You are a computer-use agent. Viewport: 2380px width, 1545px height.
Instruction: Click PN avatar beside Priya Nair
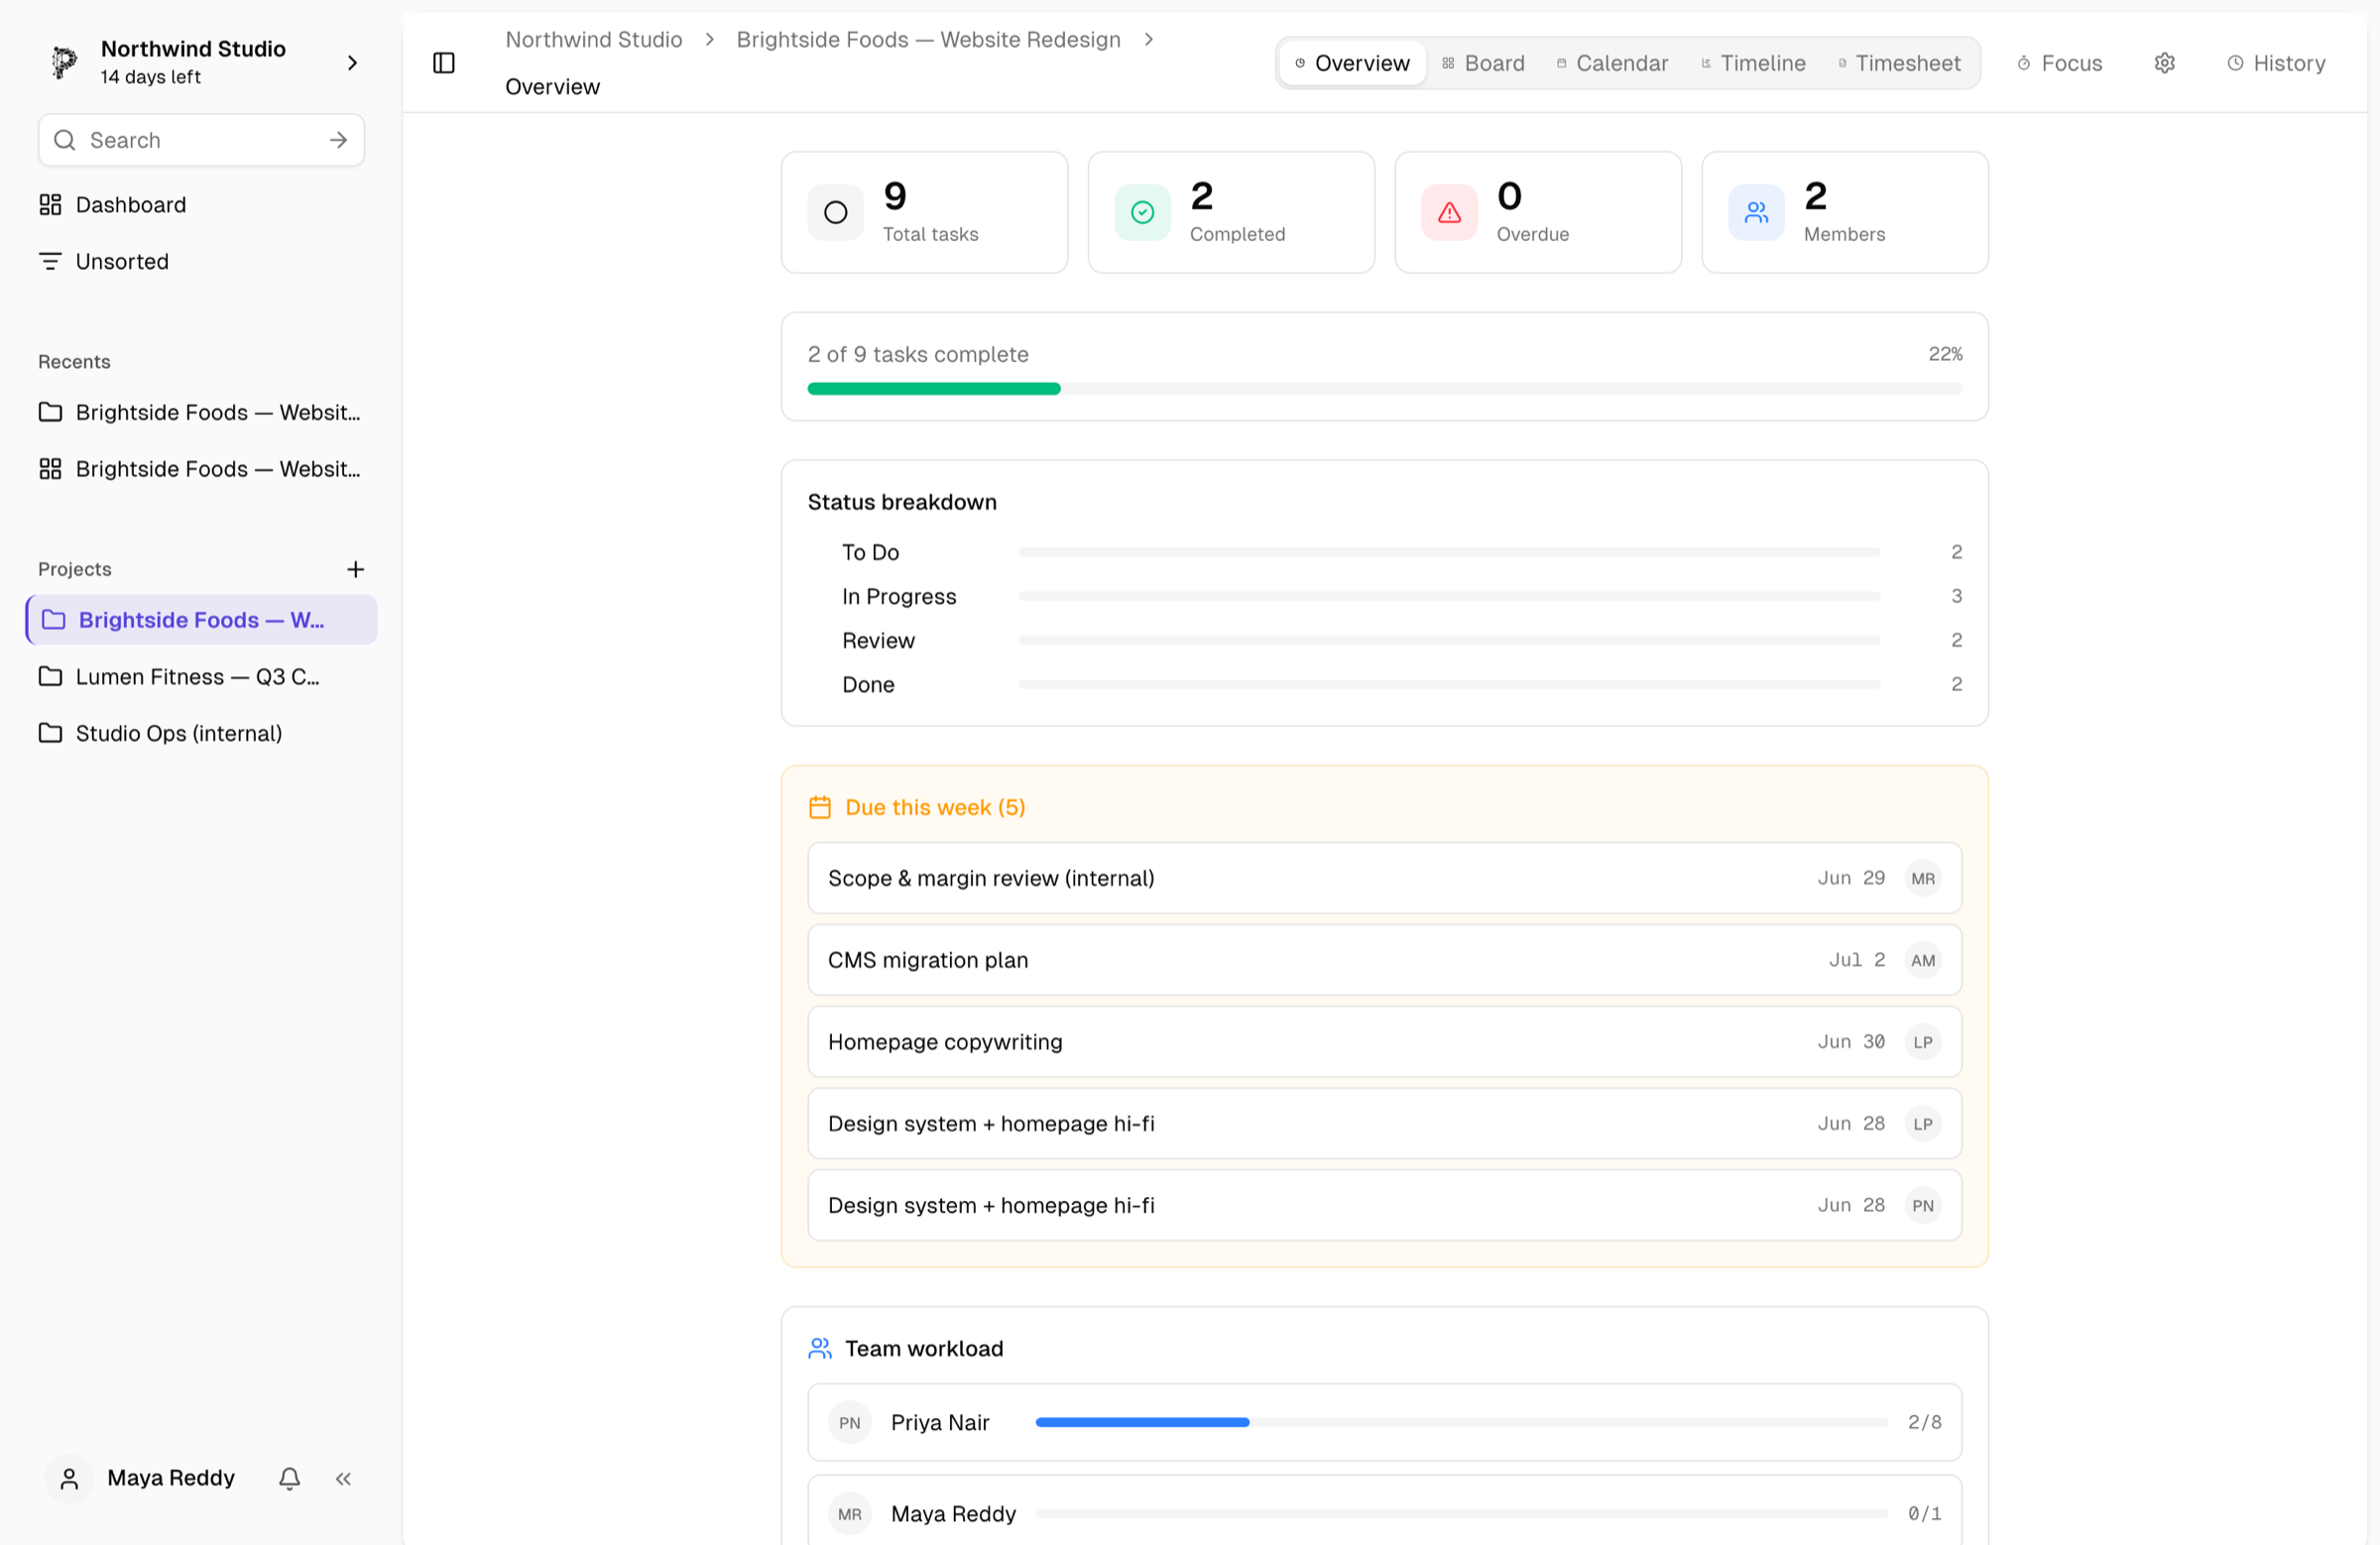[850, 1422]
